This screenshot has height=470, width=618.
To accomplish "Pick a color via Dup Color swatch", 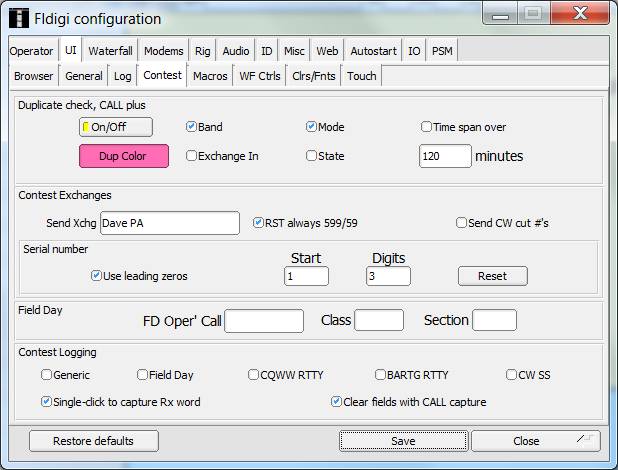I will click(124, 156).
